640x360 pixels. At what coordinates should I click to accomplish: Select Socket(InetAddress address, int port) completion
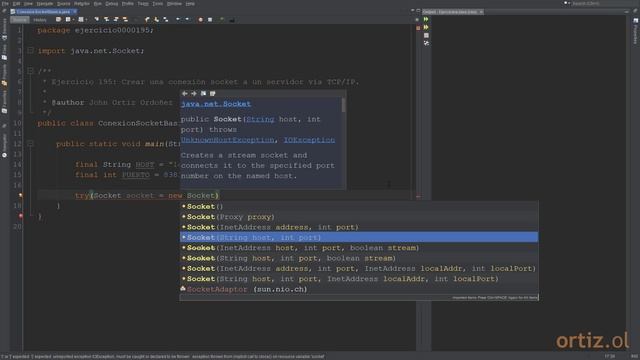click(359, 227)
